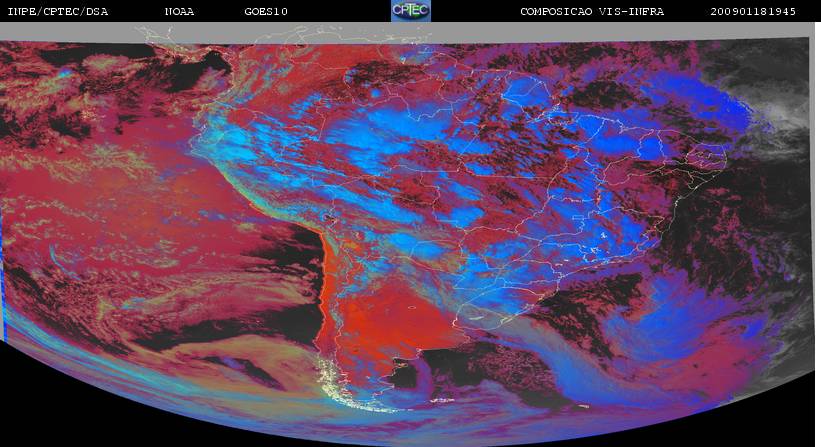Screen dimensions: 821x447
Task: Click the COMPOSICAO VIS-INFRA title text
Action: 592,12
